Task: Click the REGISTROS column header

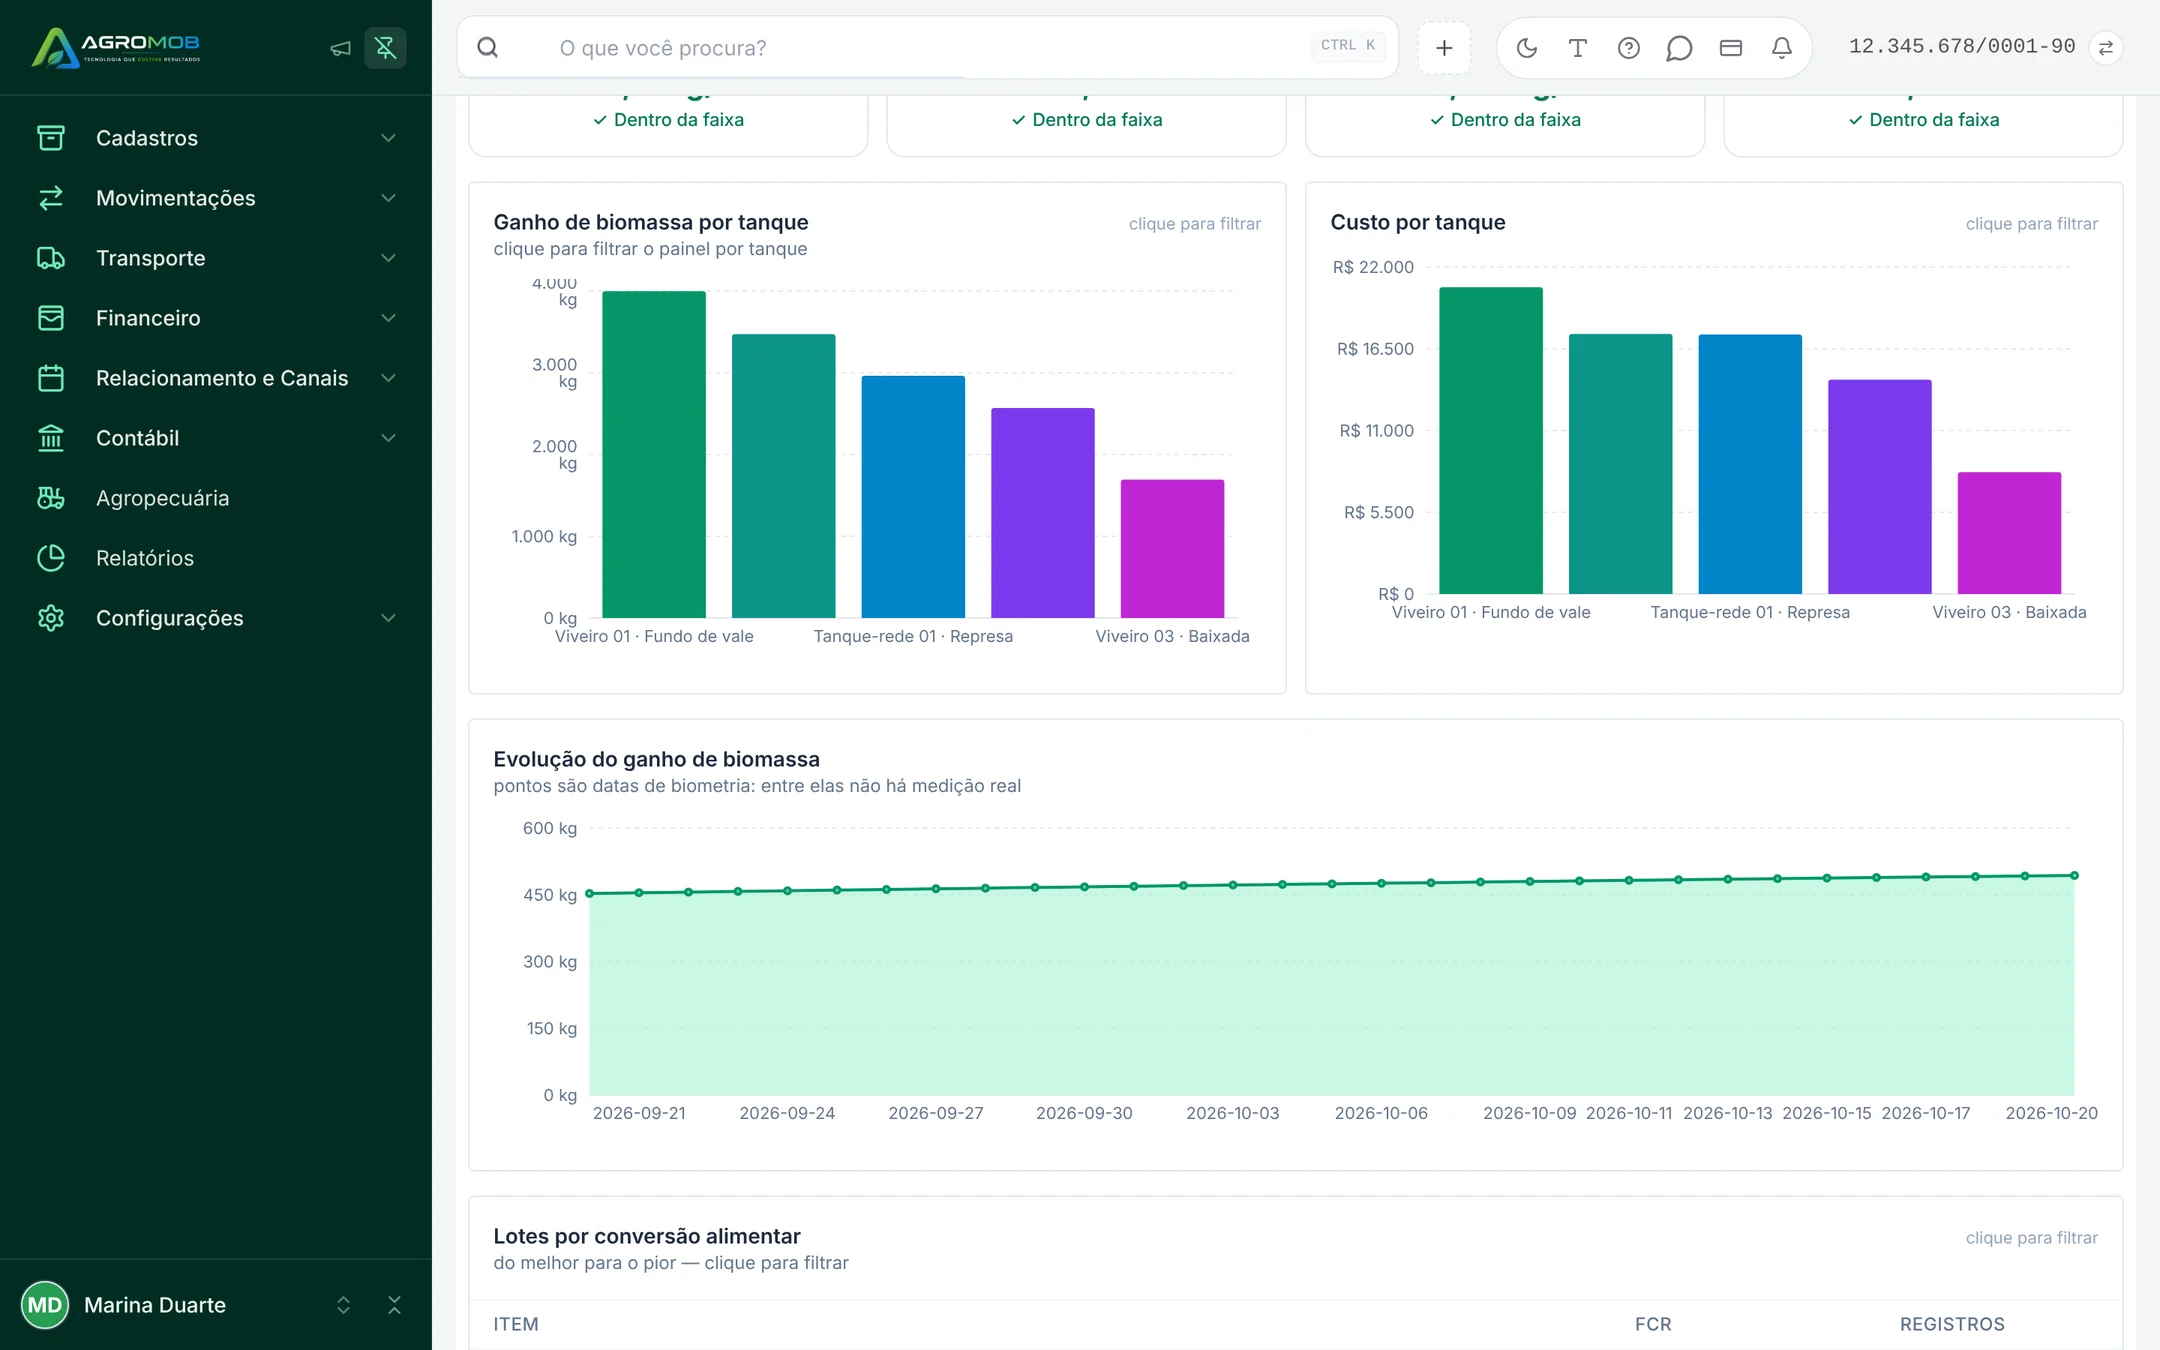Action: [1952, 1324]
